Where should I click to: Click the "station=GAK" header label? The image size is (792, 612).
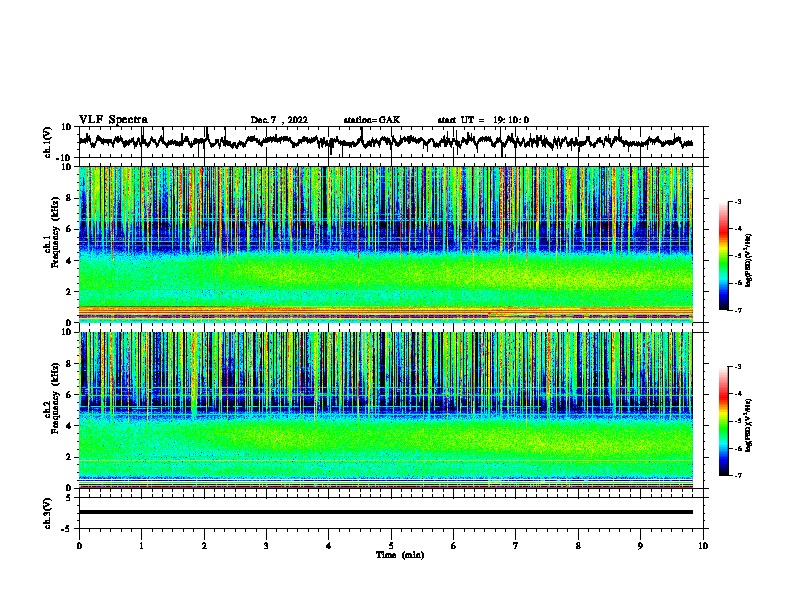pos(372,120)
